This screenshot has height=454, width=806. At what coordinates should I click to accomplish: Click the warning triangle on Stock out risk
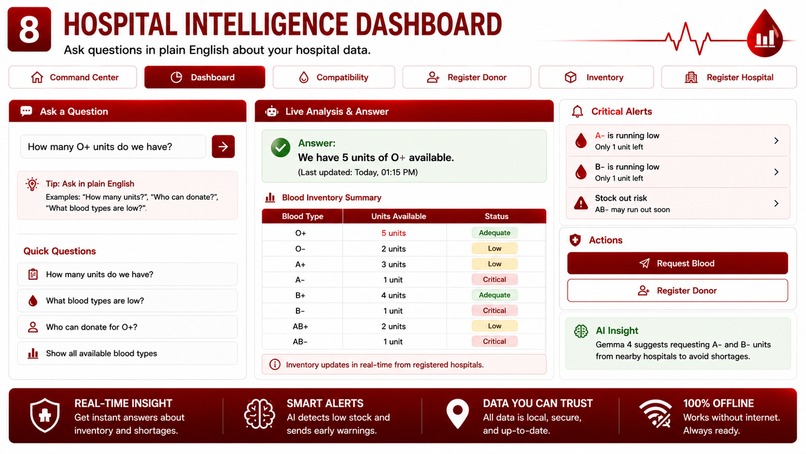pos(581,203)
